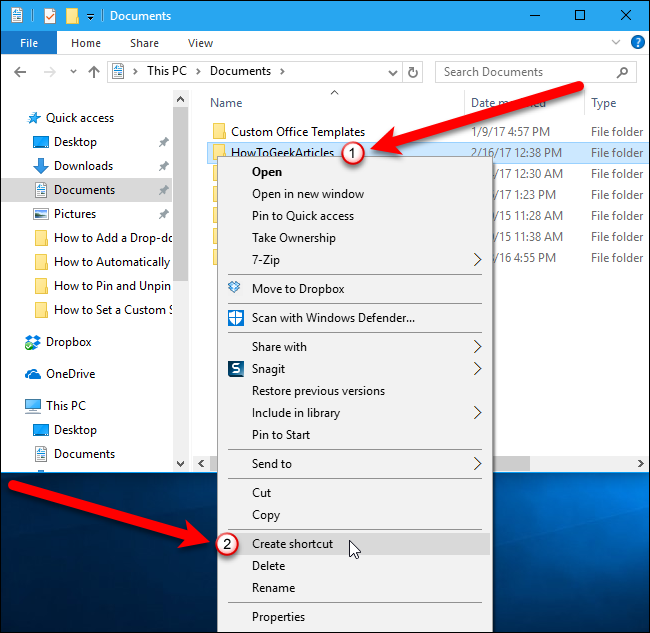Screen dimensions: 650x633
Task: Choose Take Ownership from context menu
Action: click(x=294, y=238)
